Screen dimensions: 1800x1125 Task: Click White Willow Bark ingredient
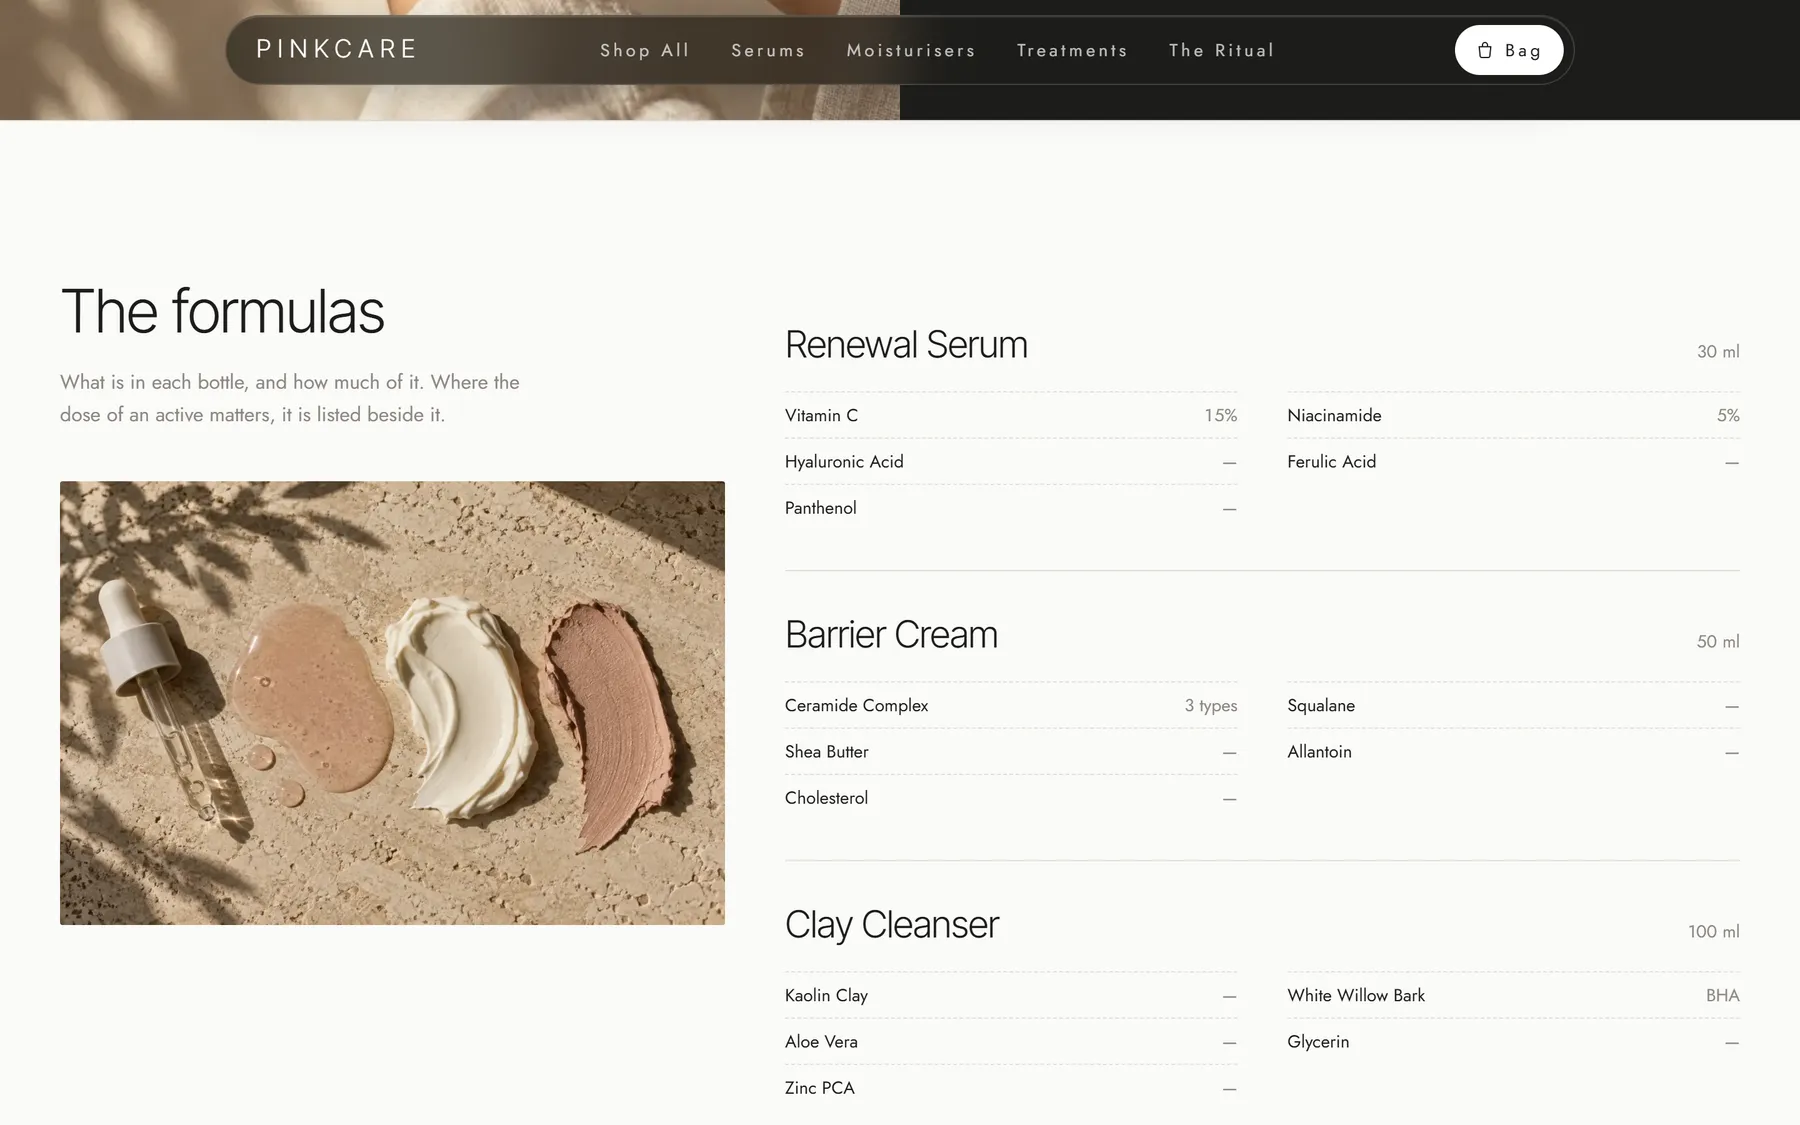[1356, 995]
